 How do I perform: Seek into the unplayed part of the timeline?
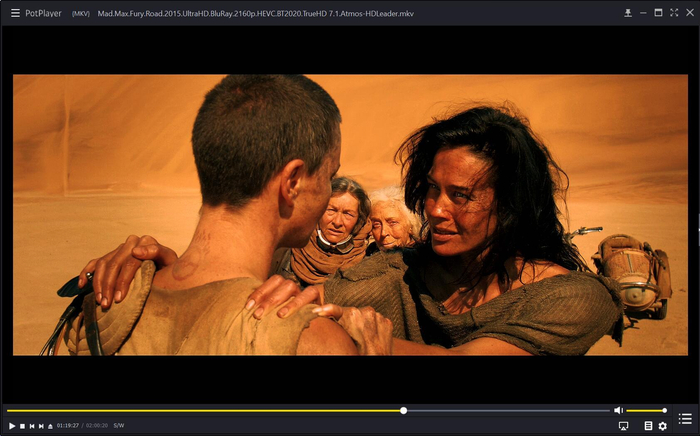(508, 411)
